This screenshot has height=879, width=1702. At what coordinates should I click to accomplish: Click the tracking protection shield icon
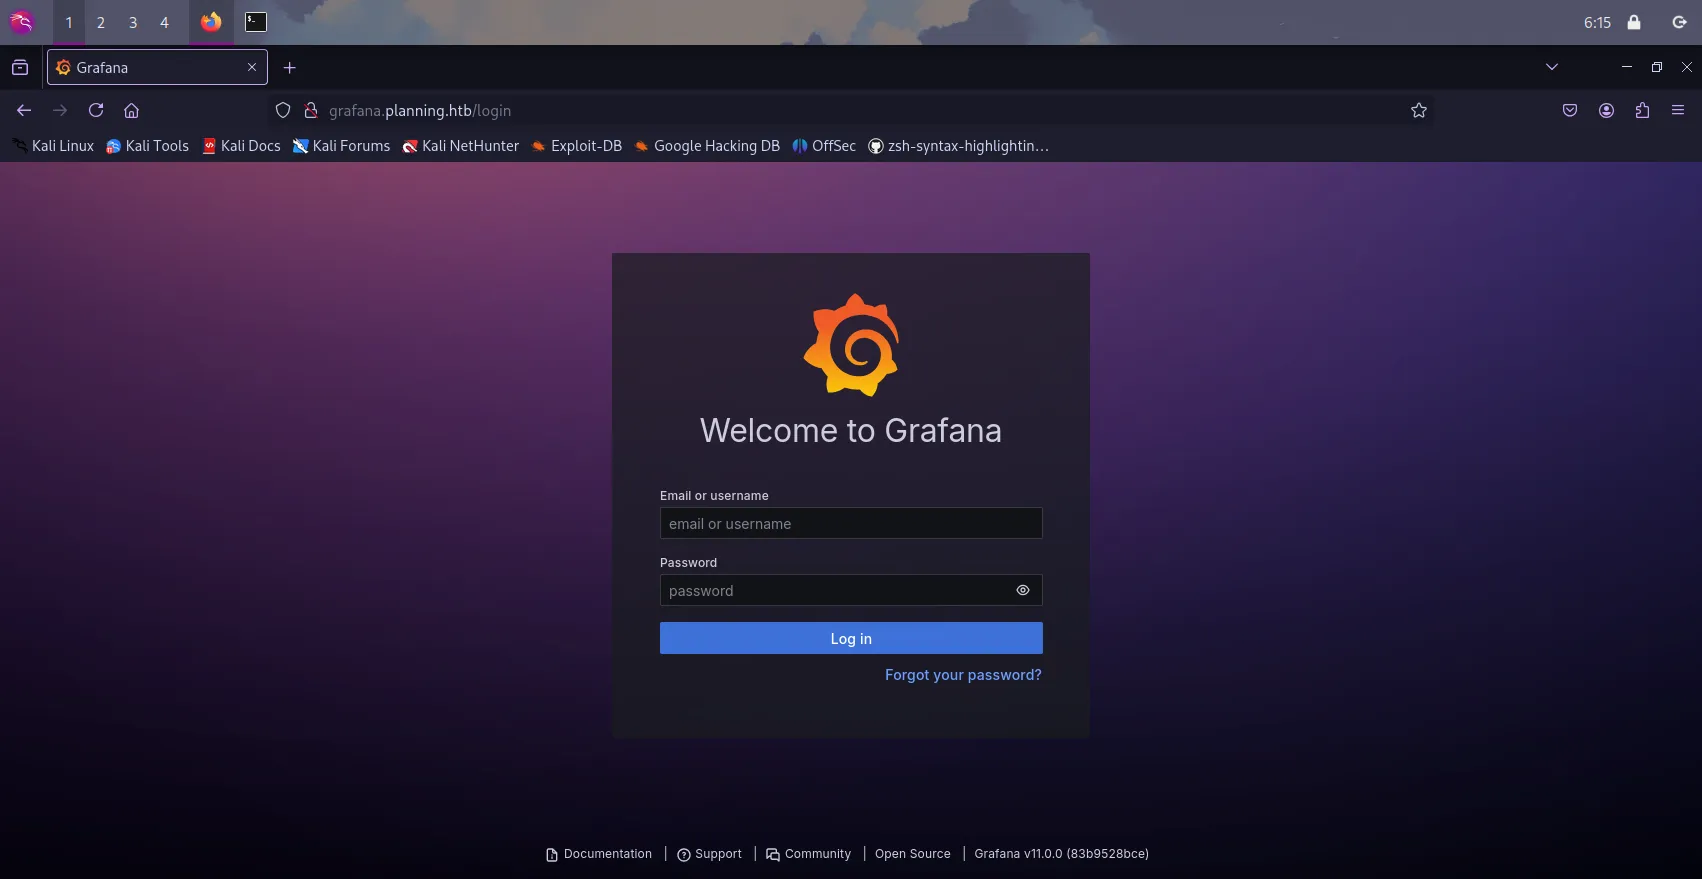(283, 110)
